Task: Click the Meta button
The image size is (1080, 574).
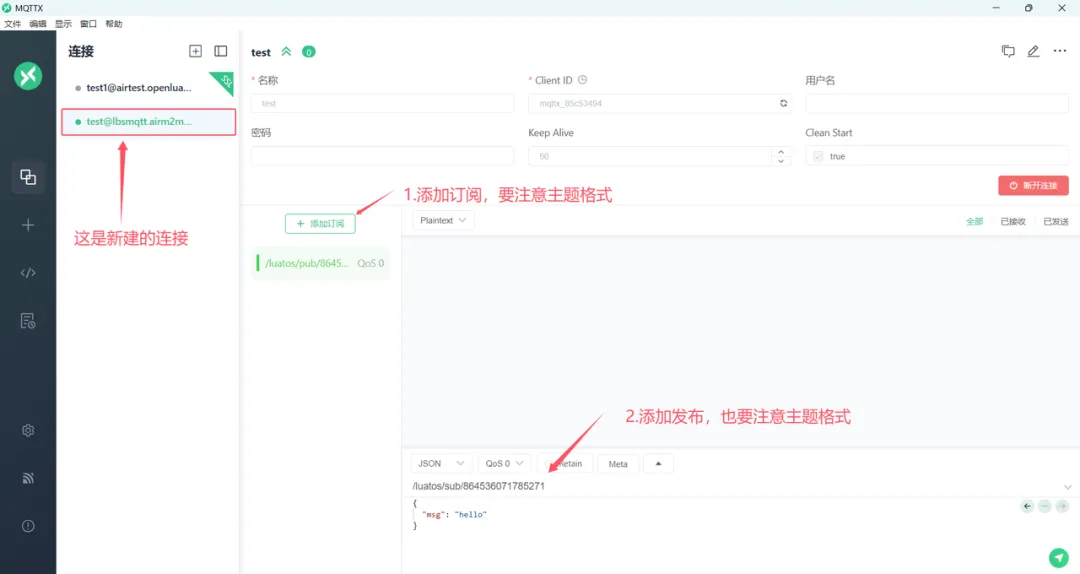Action: pyautogui.click(x=618, y=464)
